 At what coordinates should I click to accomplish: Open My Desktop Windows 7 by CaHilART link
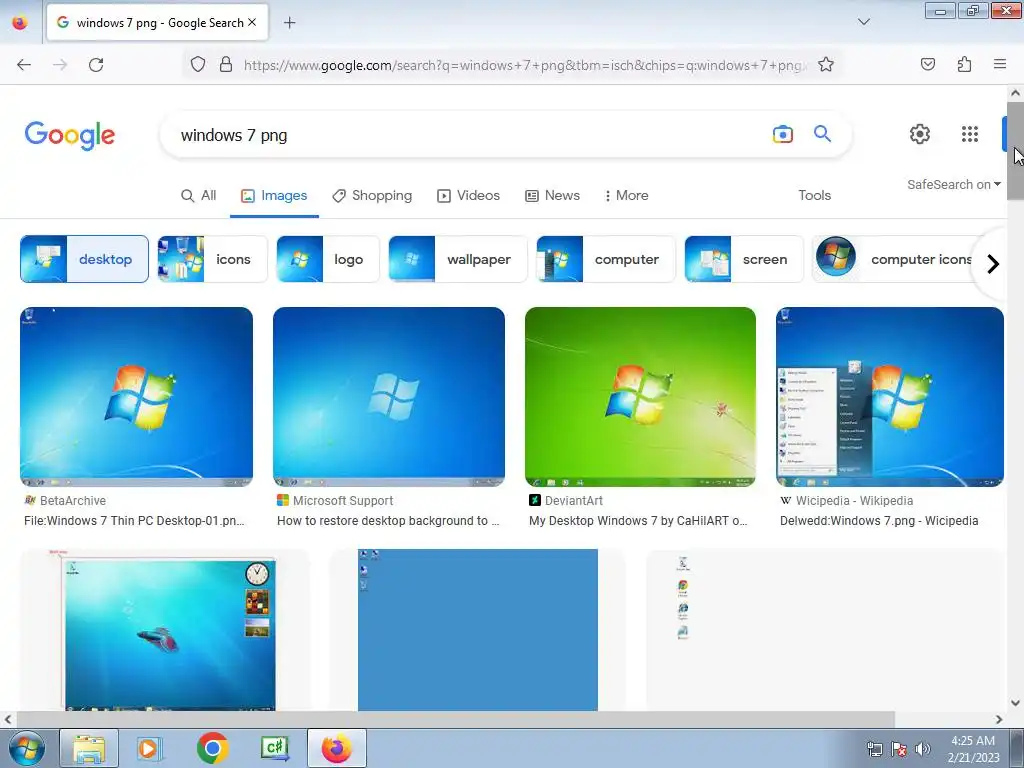(638, 520)
